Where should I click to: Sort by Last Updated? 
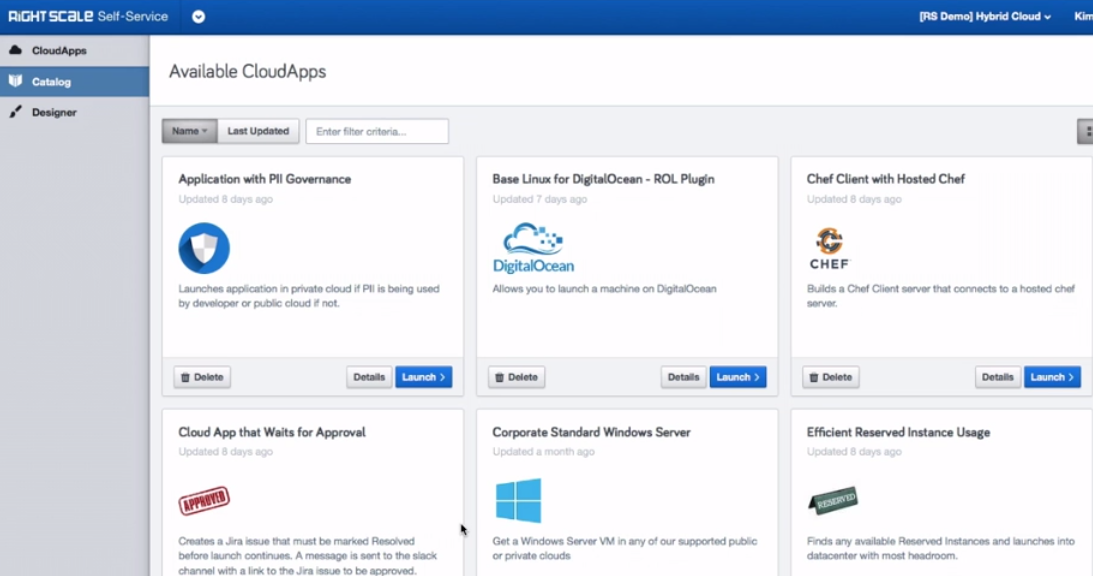point(258,131)
